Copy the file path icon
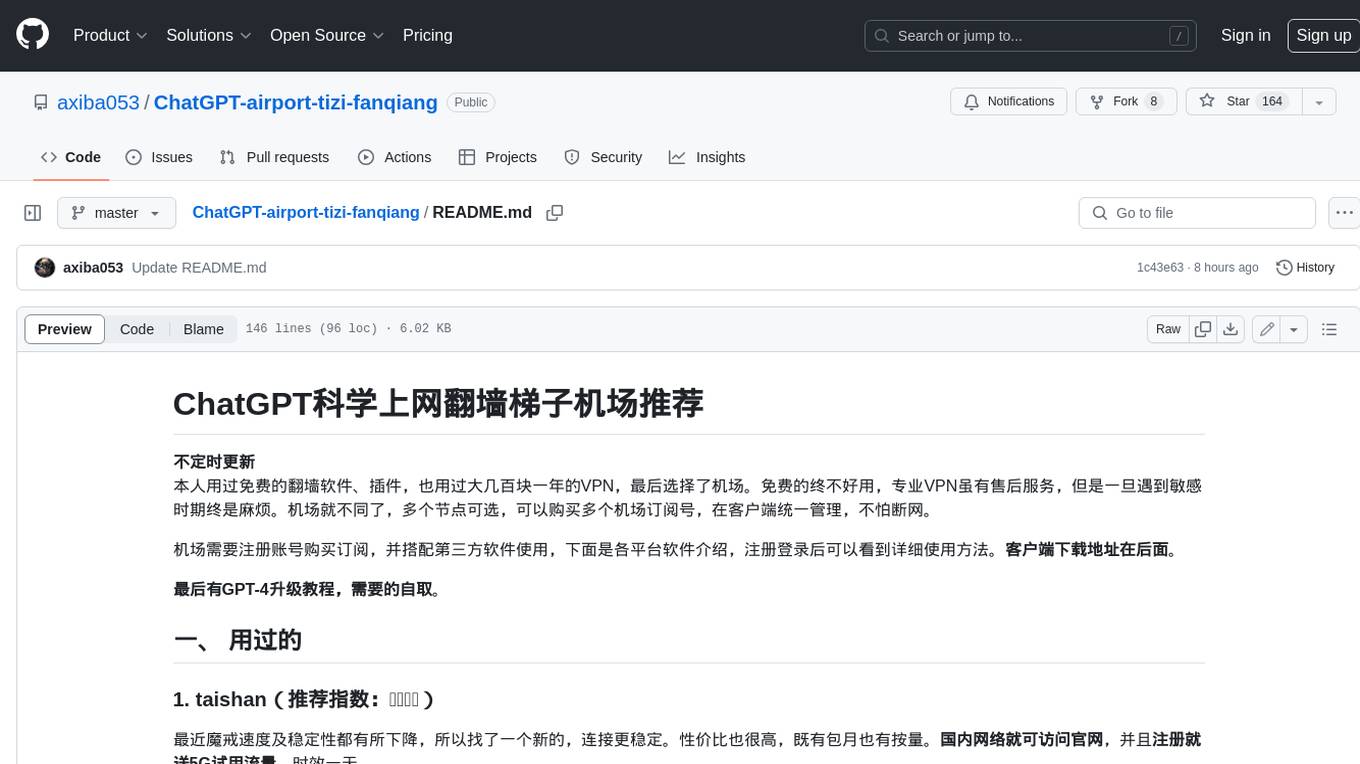Viewport: 1360px width, 764px height. [555, 213]
